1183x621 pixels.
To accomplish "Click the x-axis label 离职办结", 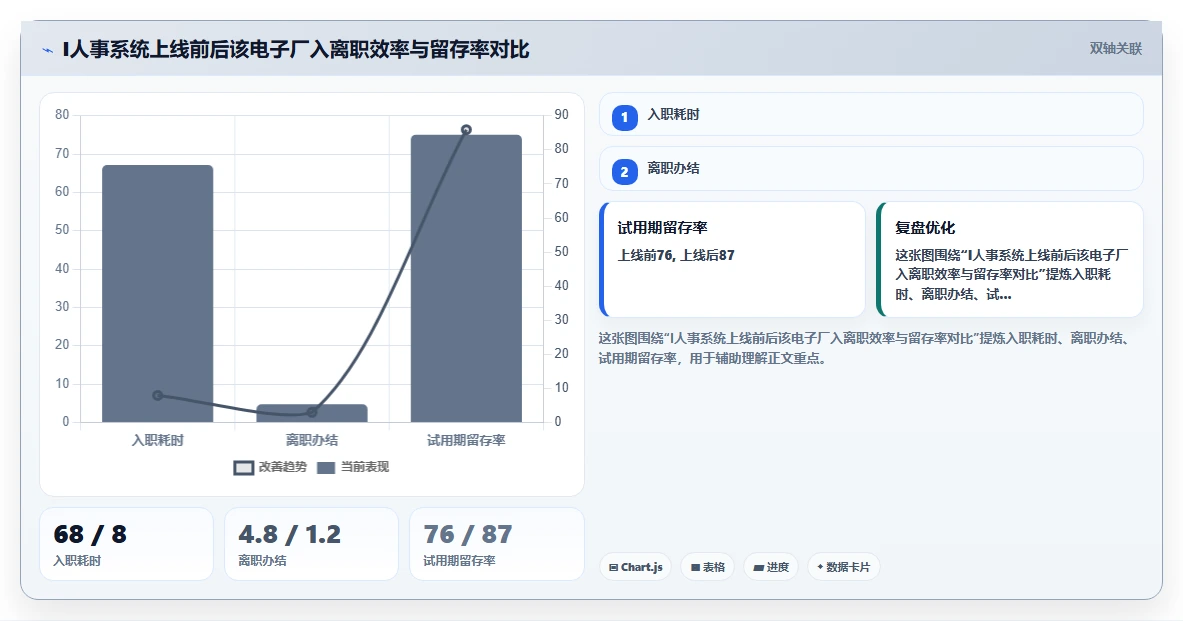I will click(312, 441).
